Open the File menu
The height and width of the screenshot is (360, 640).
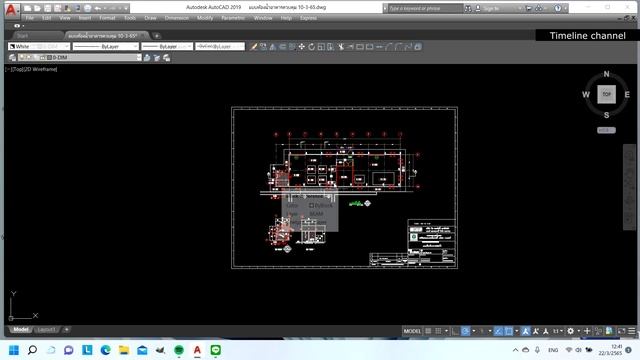coord(30,18)
